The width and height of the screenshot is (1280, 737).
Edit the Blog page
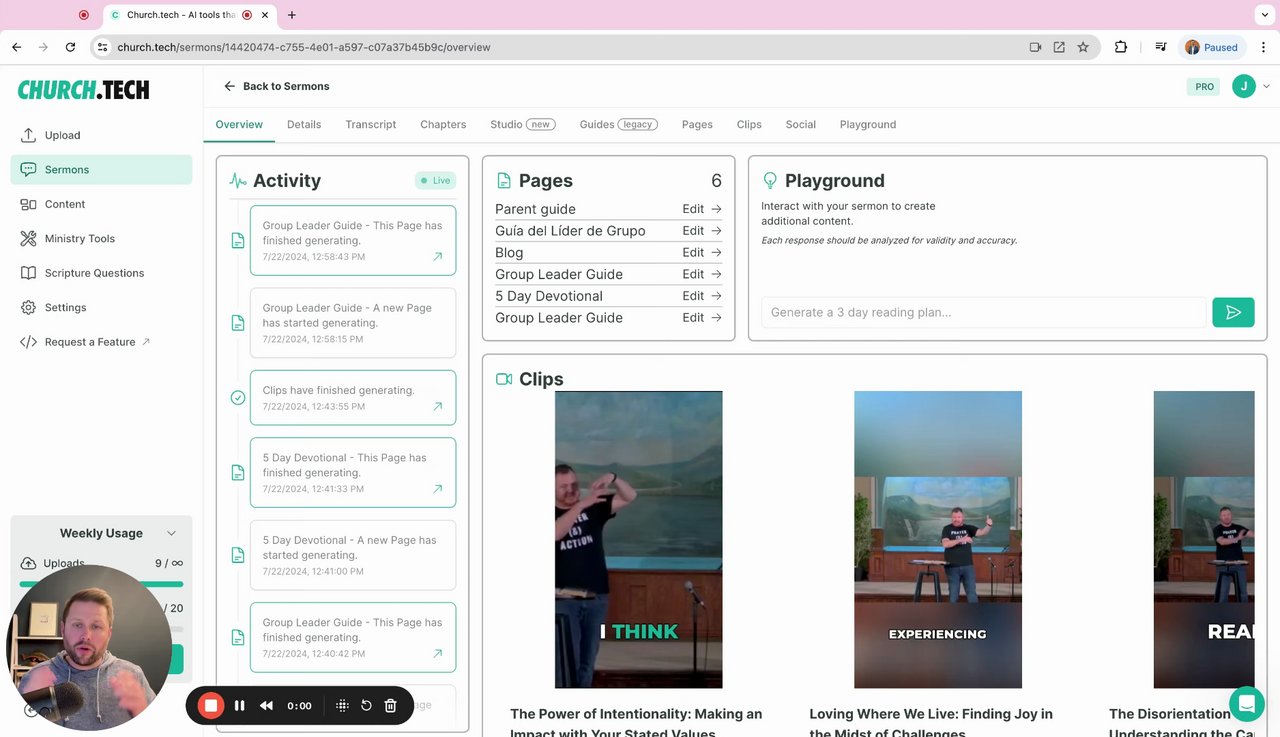702,253
